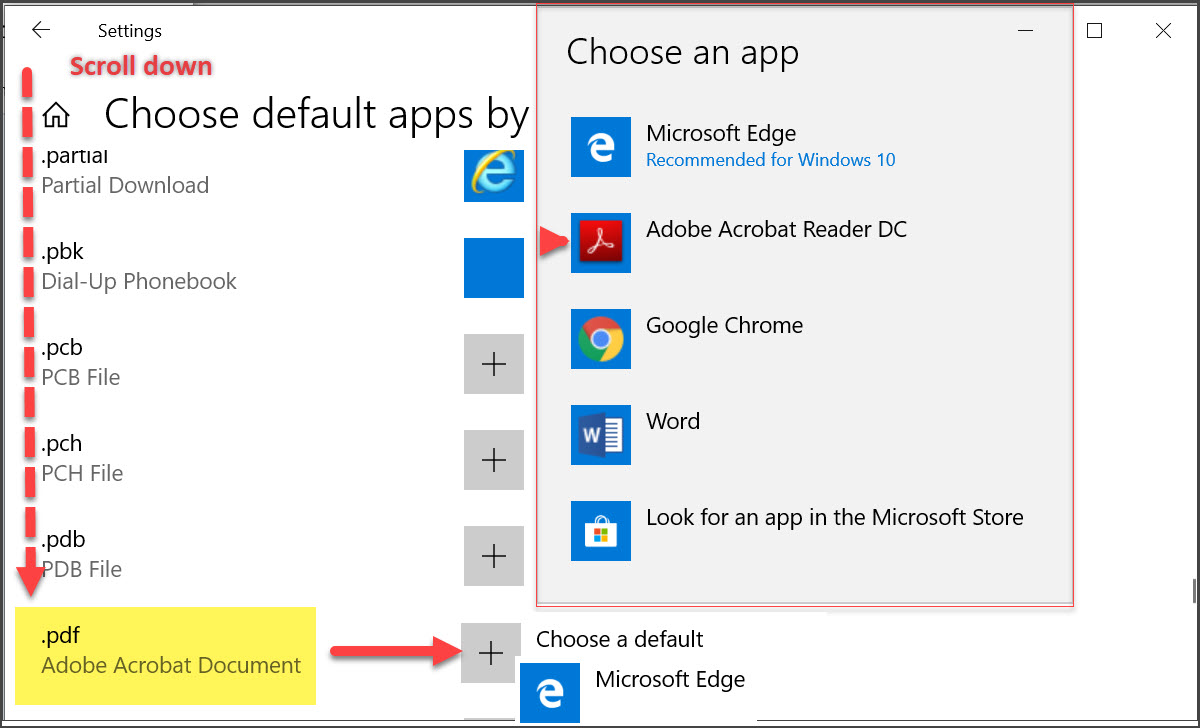1200x728 pixels.
Task: Maximize the Settings window
Action: [x=1094, y=31]
